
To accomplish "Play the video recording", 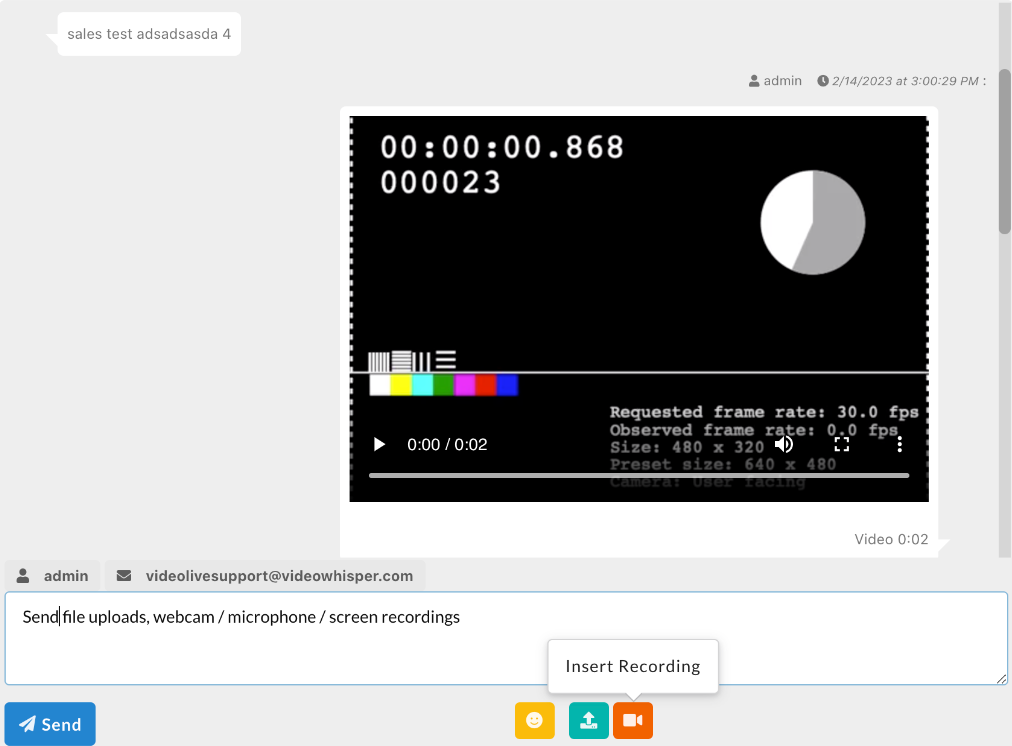I will (380, 445).
